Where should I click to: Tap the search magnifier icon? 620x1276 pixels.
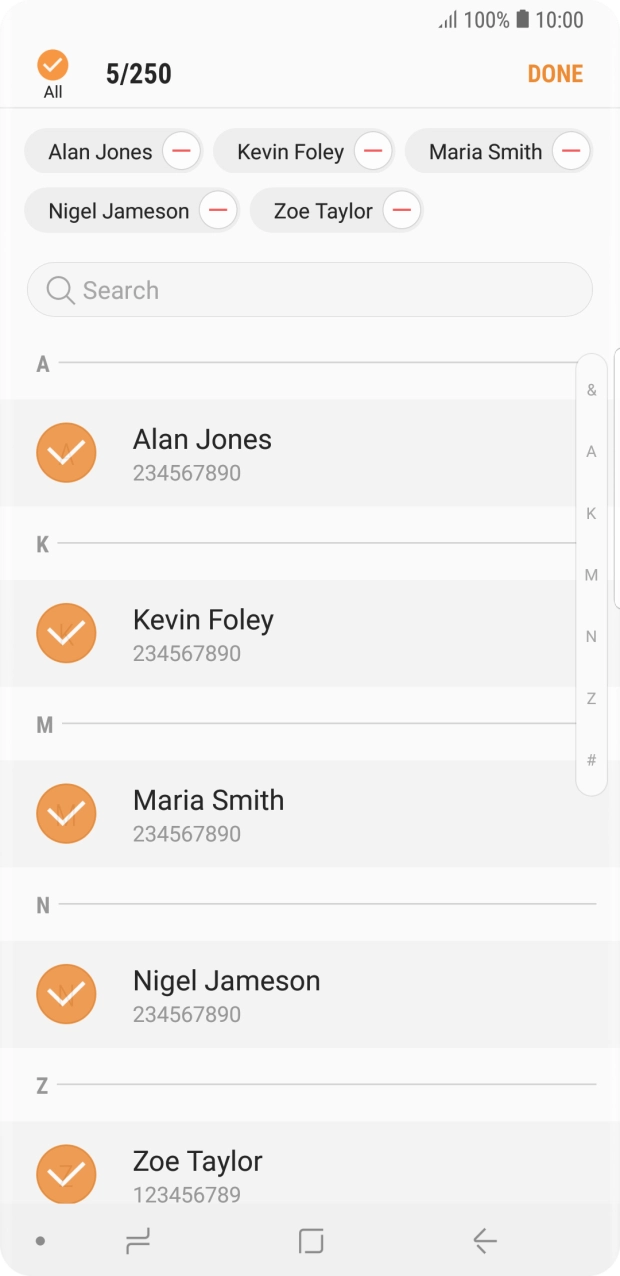click(60, 290)
